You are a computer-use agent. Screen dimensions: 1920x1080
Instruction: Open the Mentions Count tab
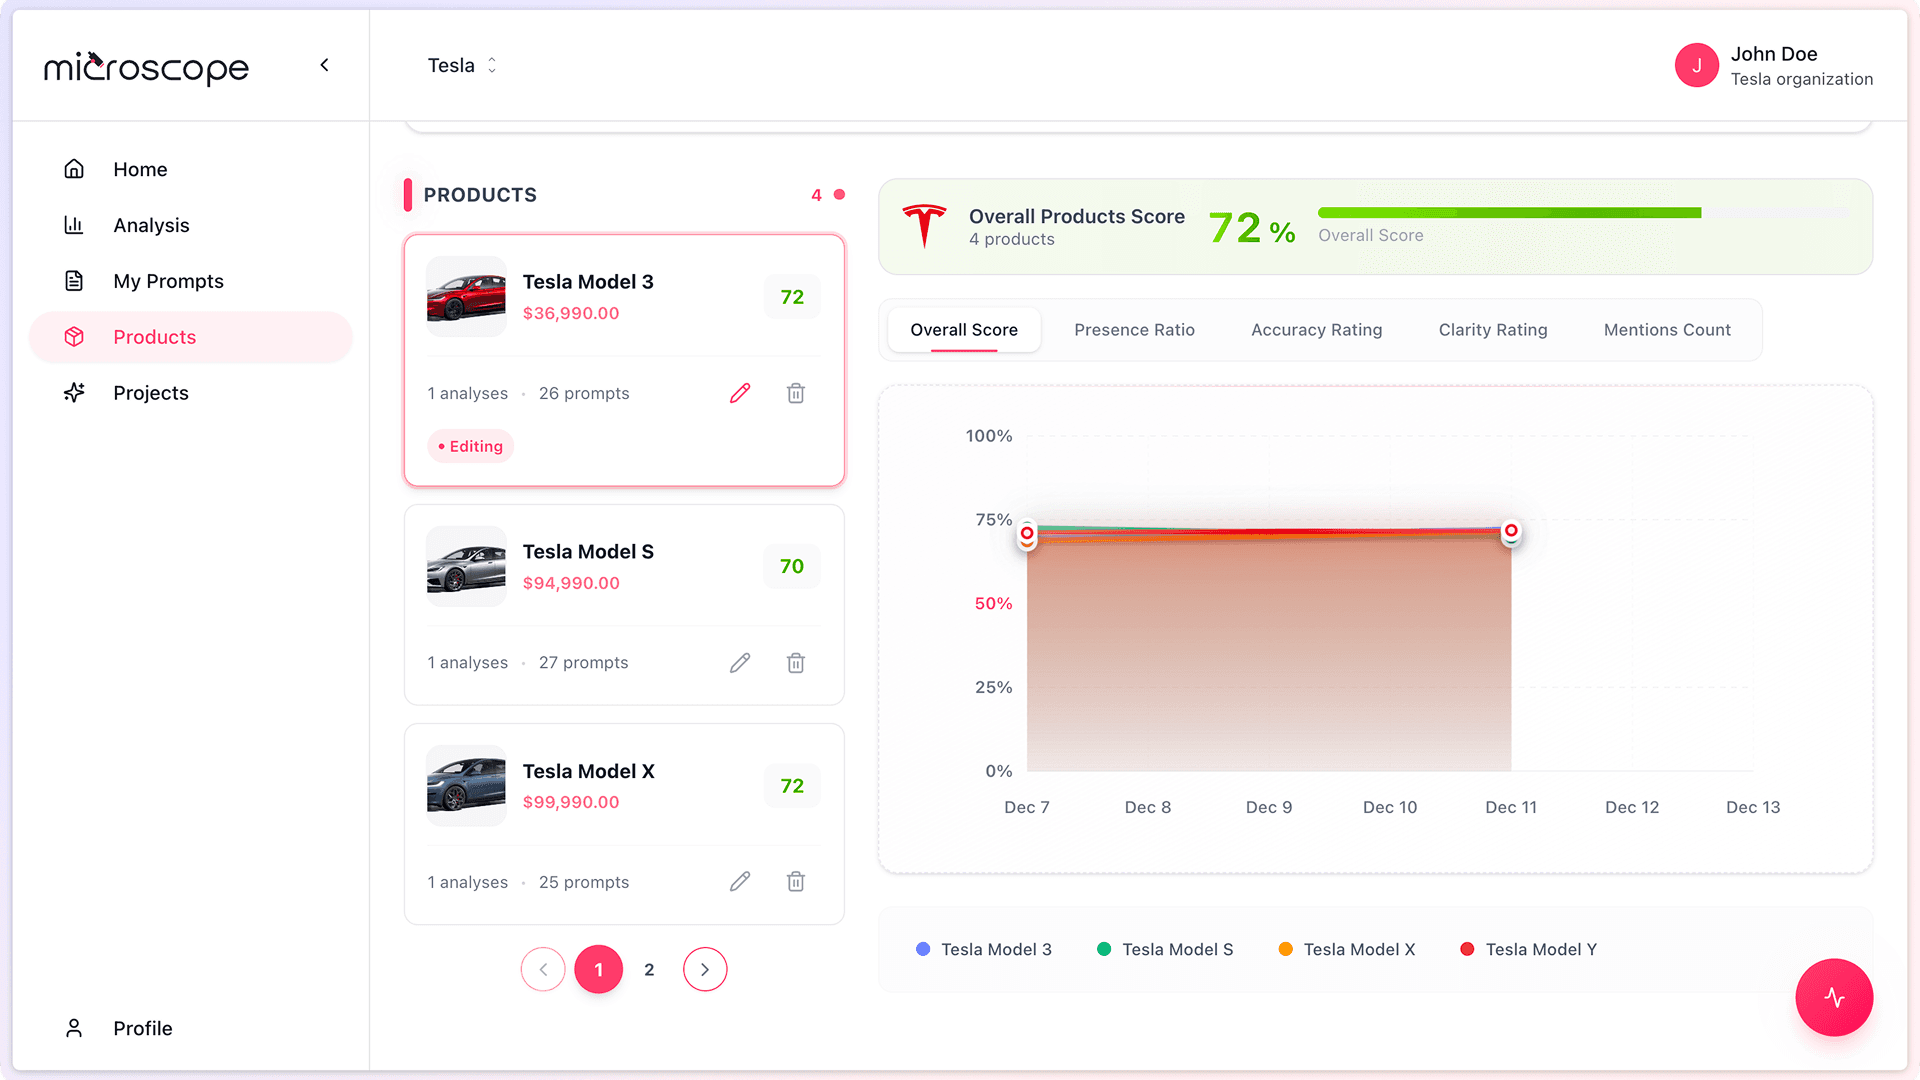click(1666, 330)
